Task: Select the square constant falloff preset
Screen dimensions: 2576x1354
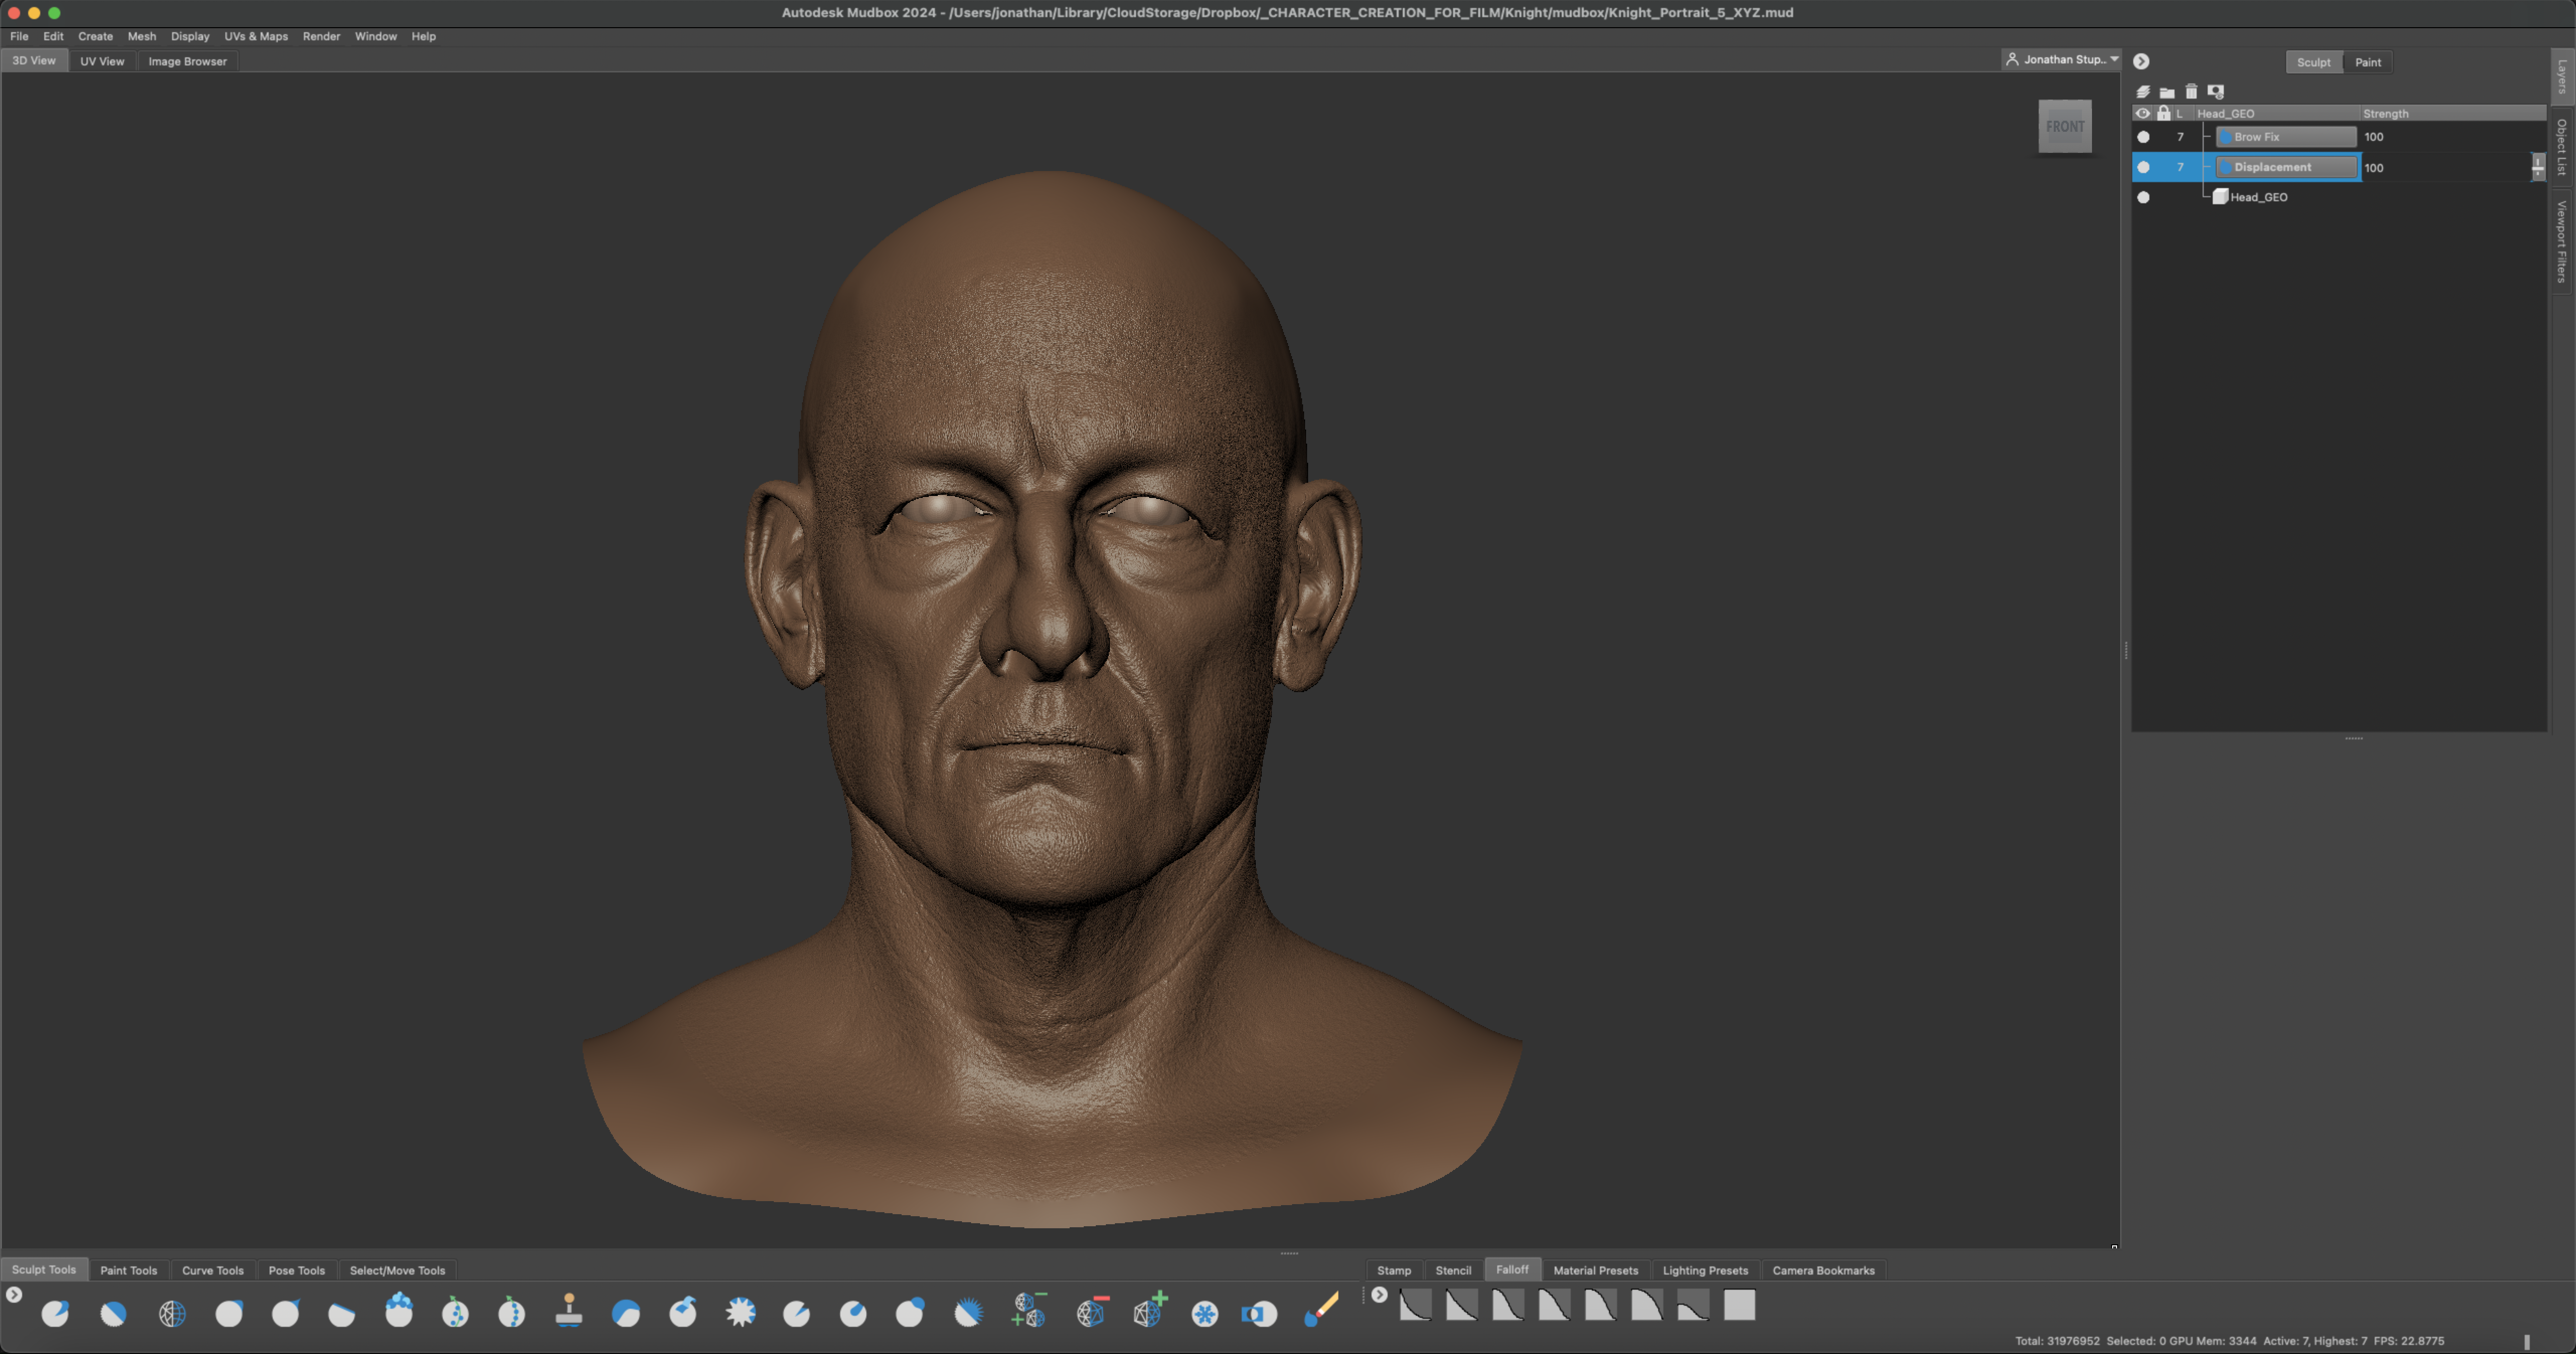Action: pyautogui.click(x=1739, y=1305)
